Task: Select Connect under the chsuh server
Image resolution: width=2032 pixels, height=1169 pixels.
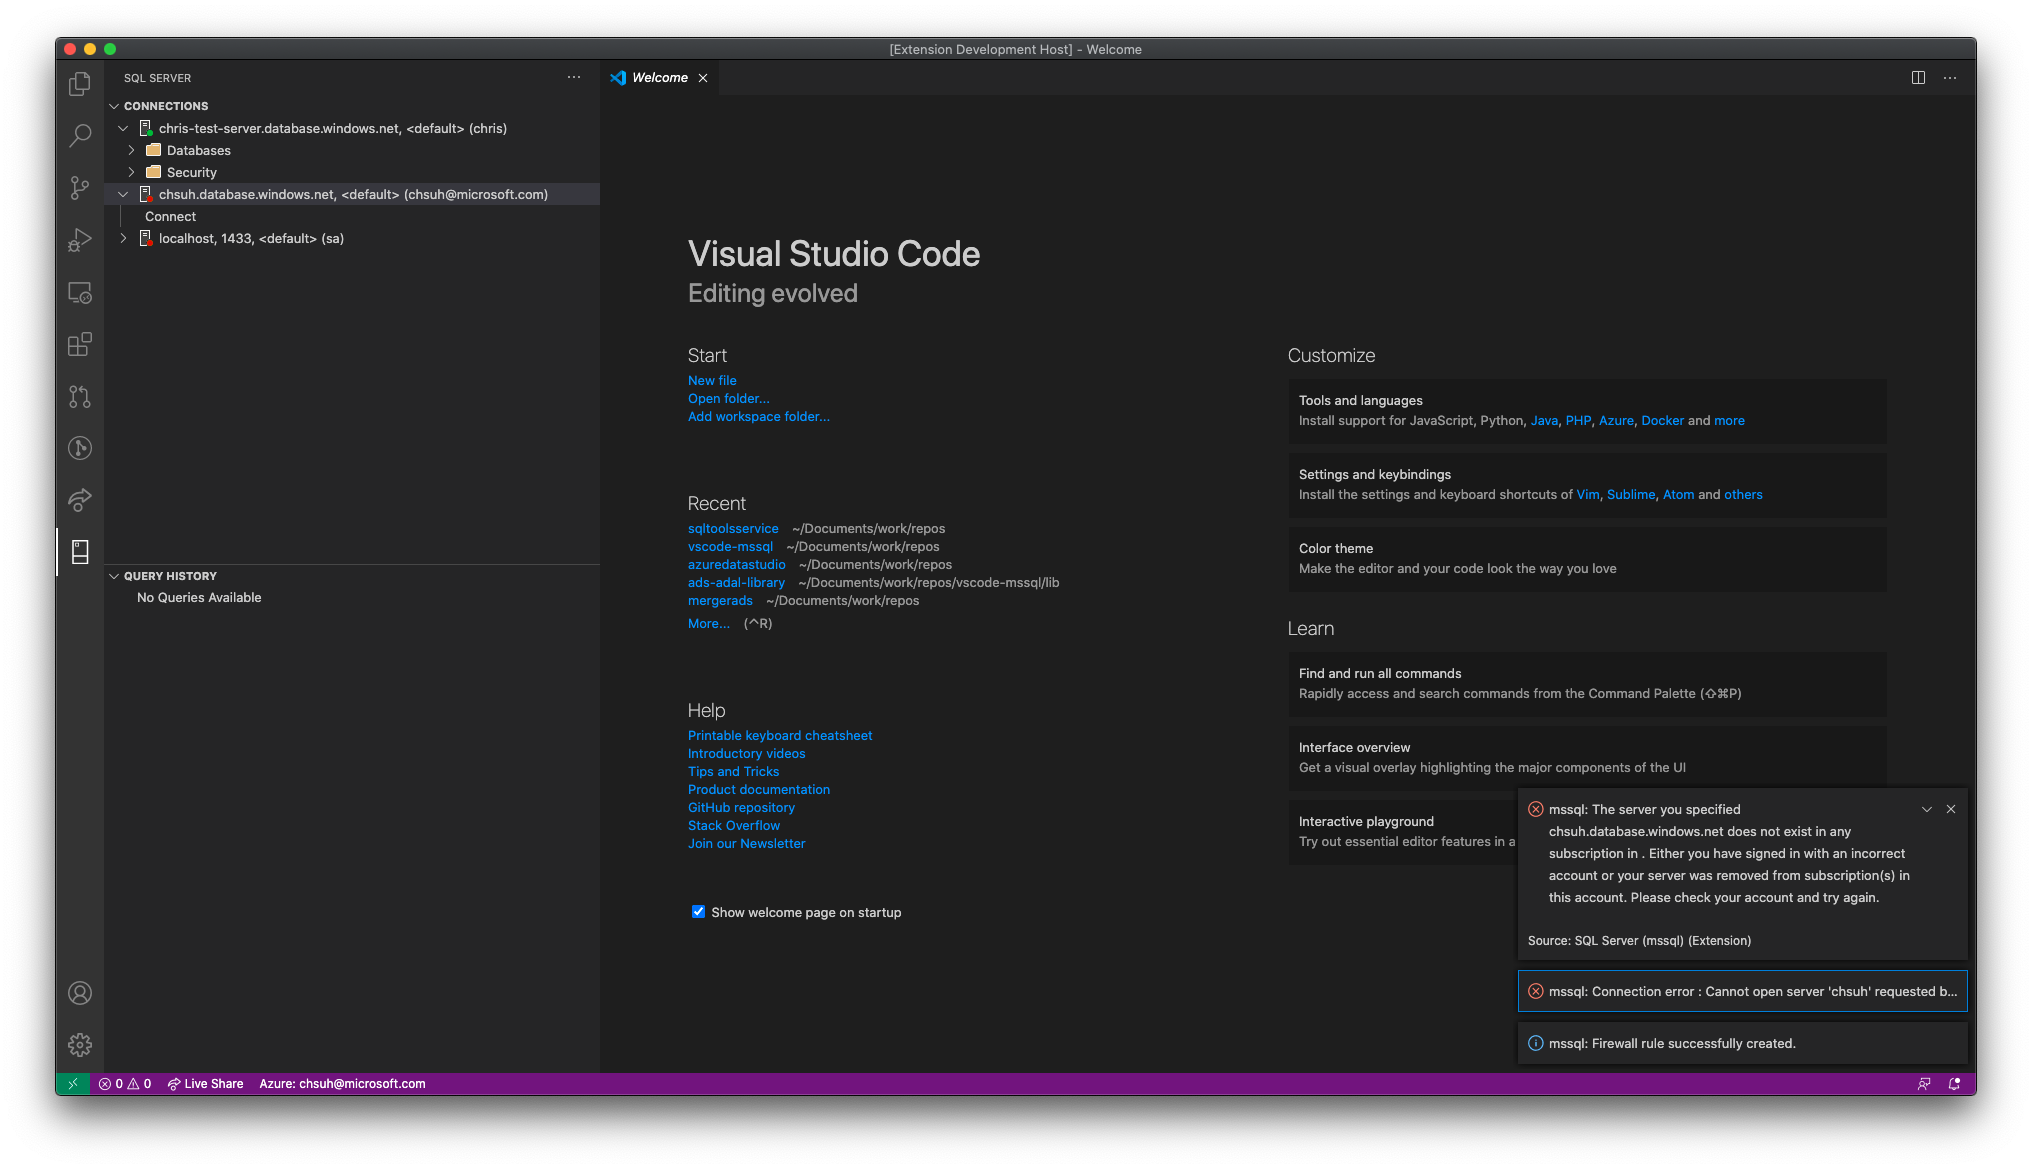Action: 170,216
